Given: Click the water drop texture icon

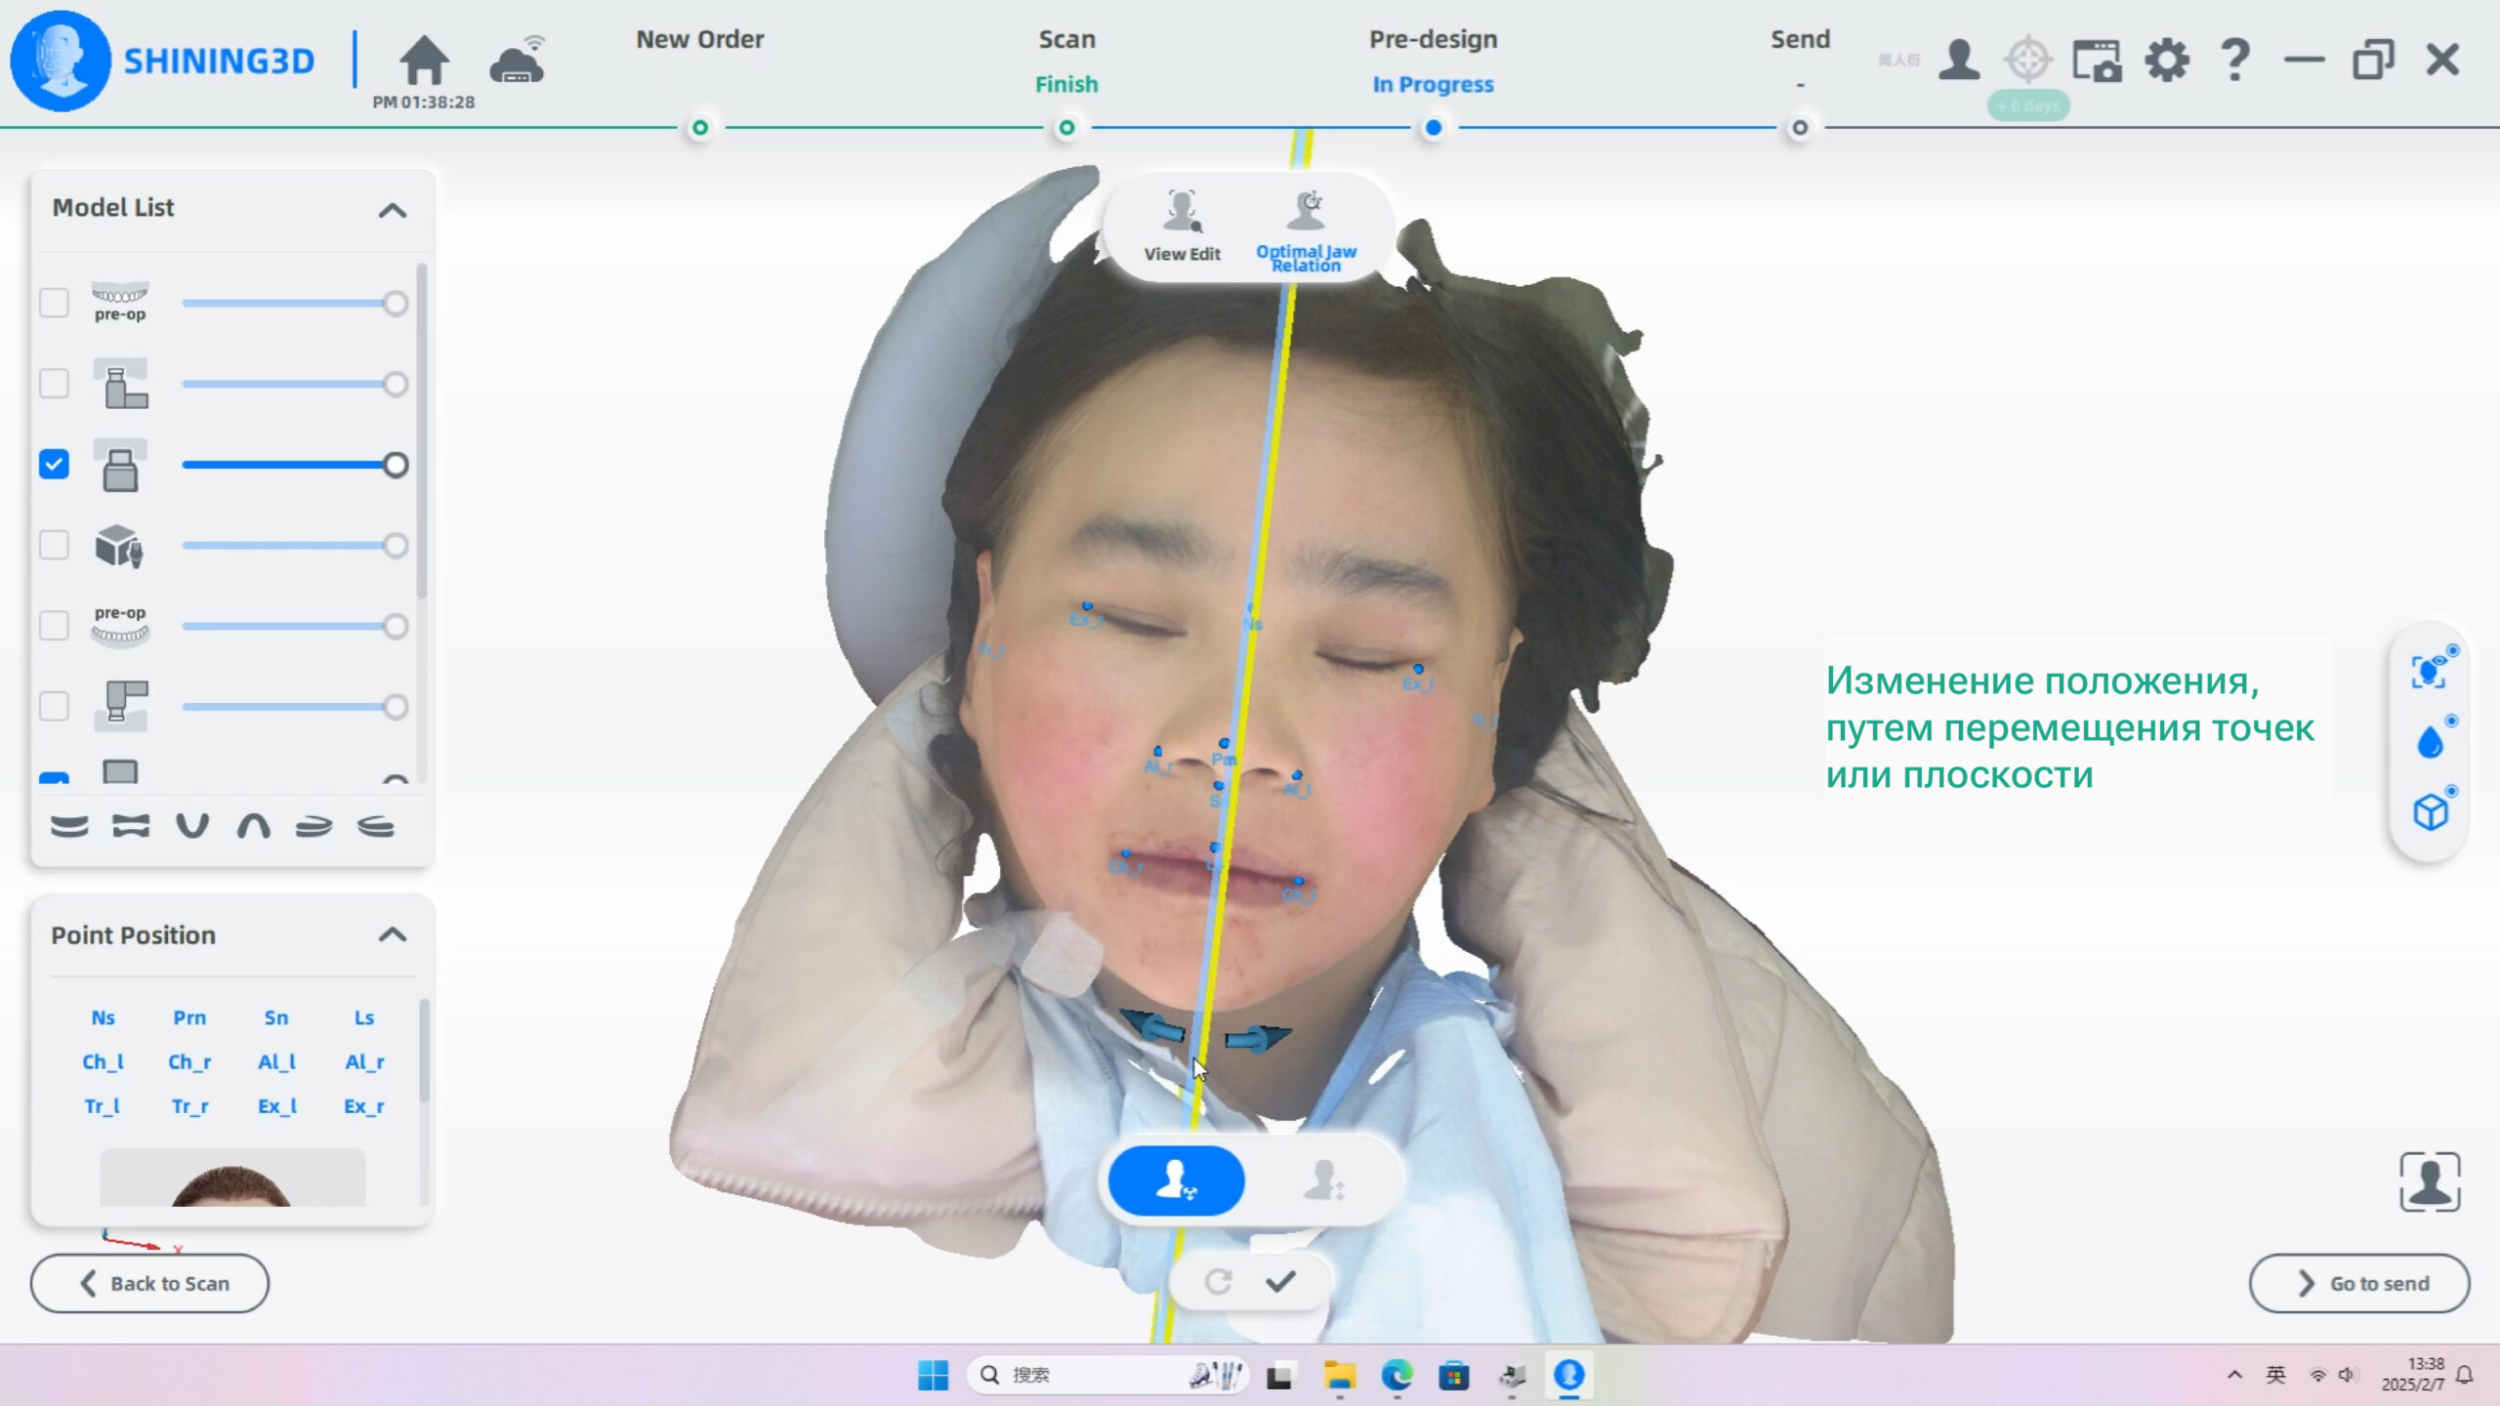Looking at the screenshot, I should [x=2430, y=742].
